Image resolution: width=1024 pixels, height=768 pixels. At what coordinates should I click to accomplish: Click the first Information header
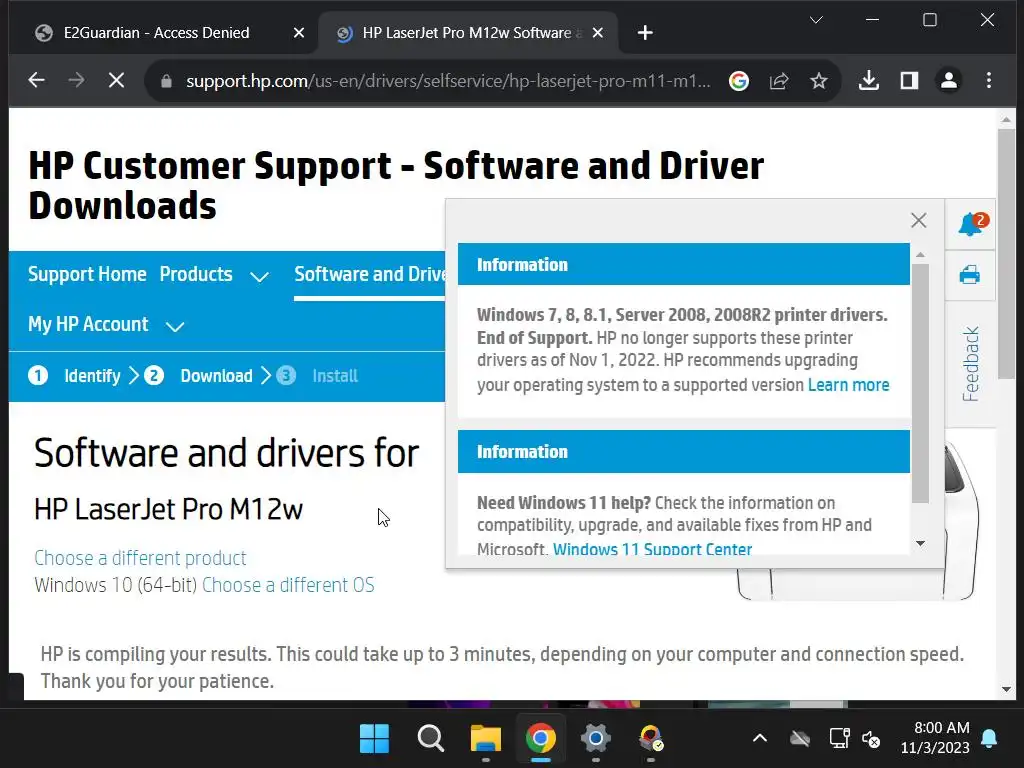click(683, 264)
